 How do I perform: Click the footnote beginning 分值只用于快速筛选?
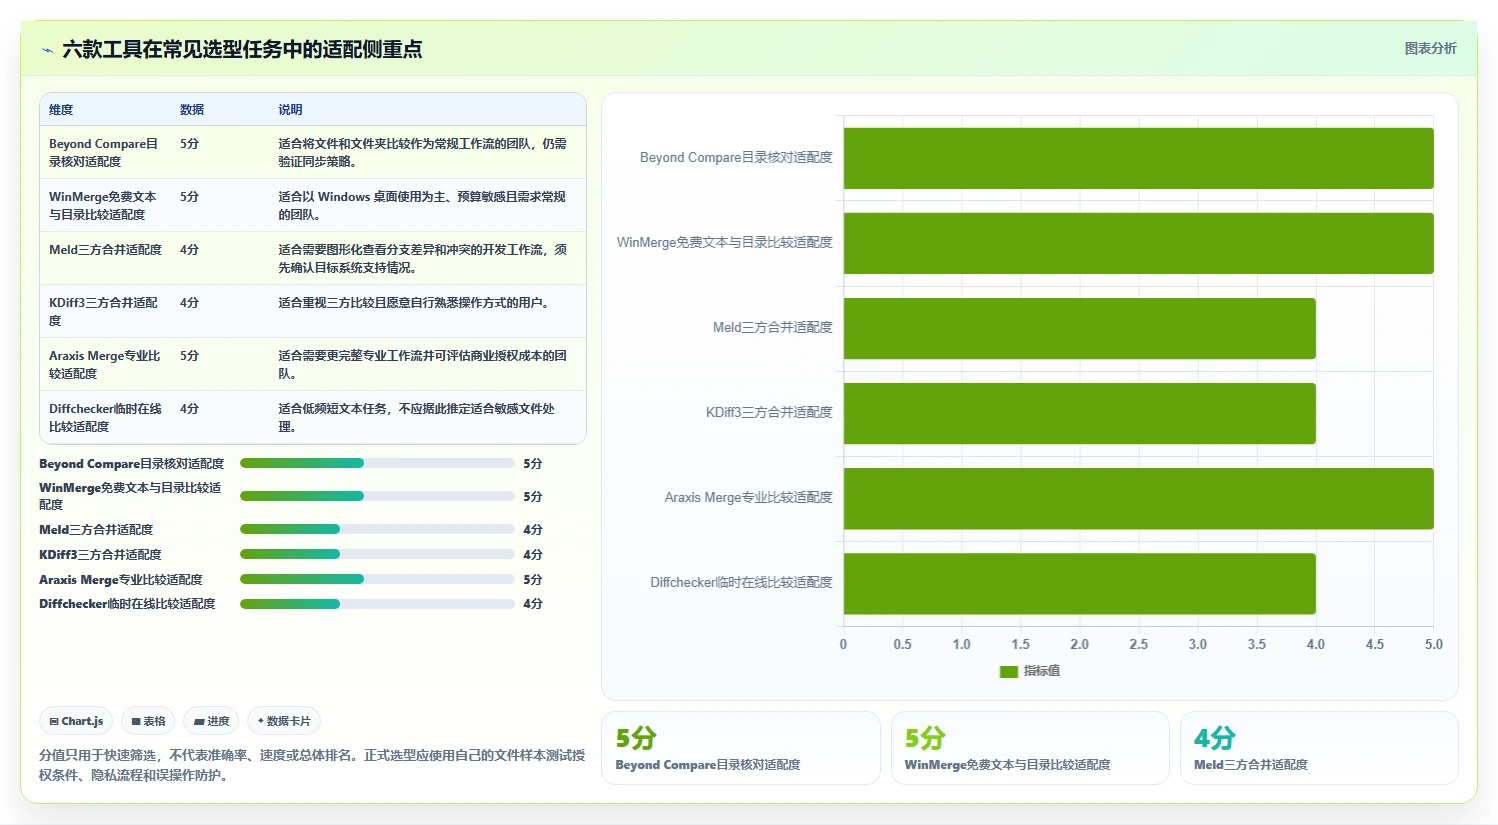pyautogui.click(x=312, y=765)
